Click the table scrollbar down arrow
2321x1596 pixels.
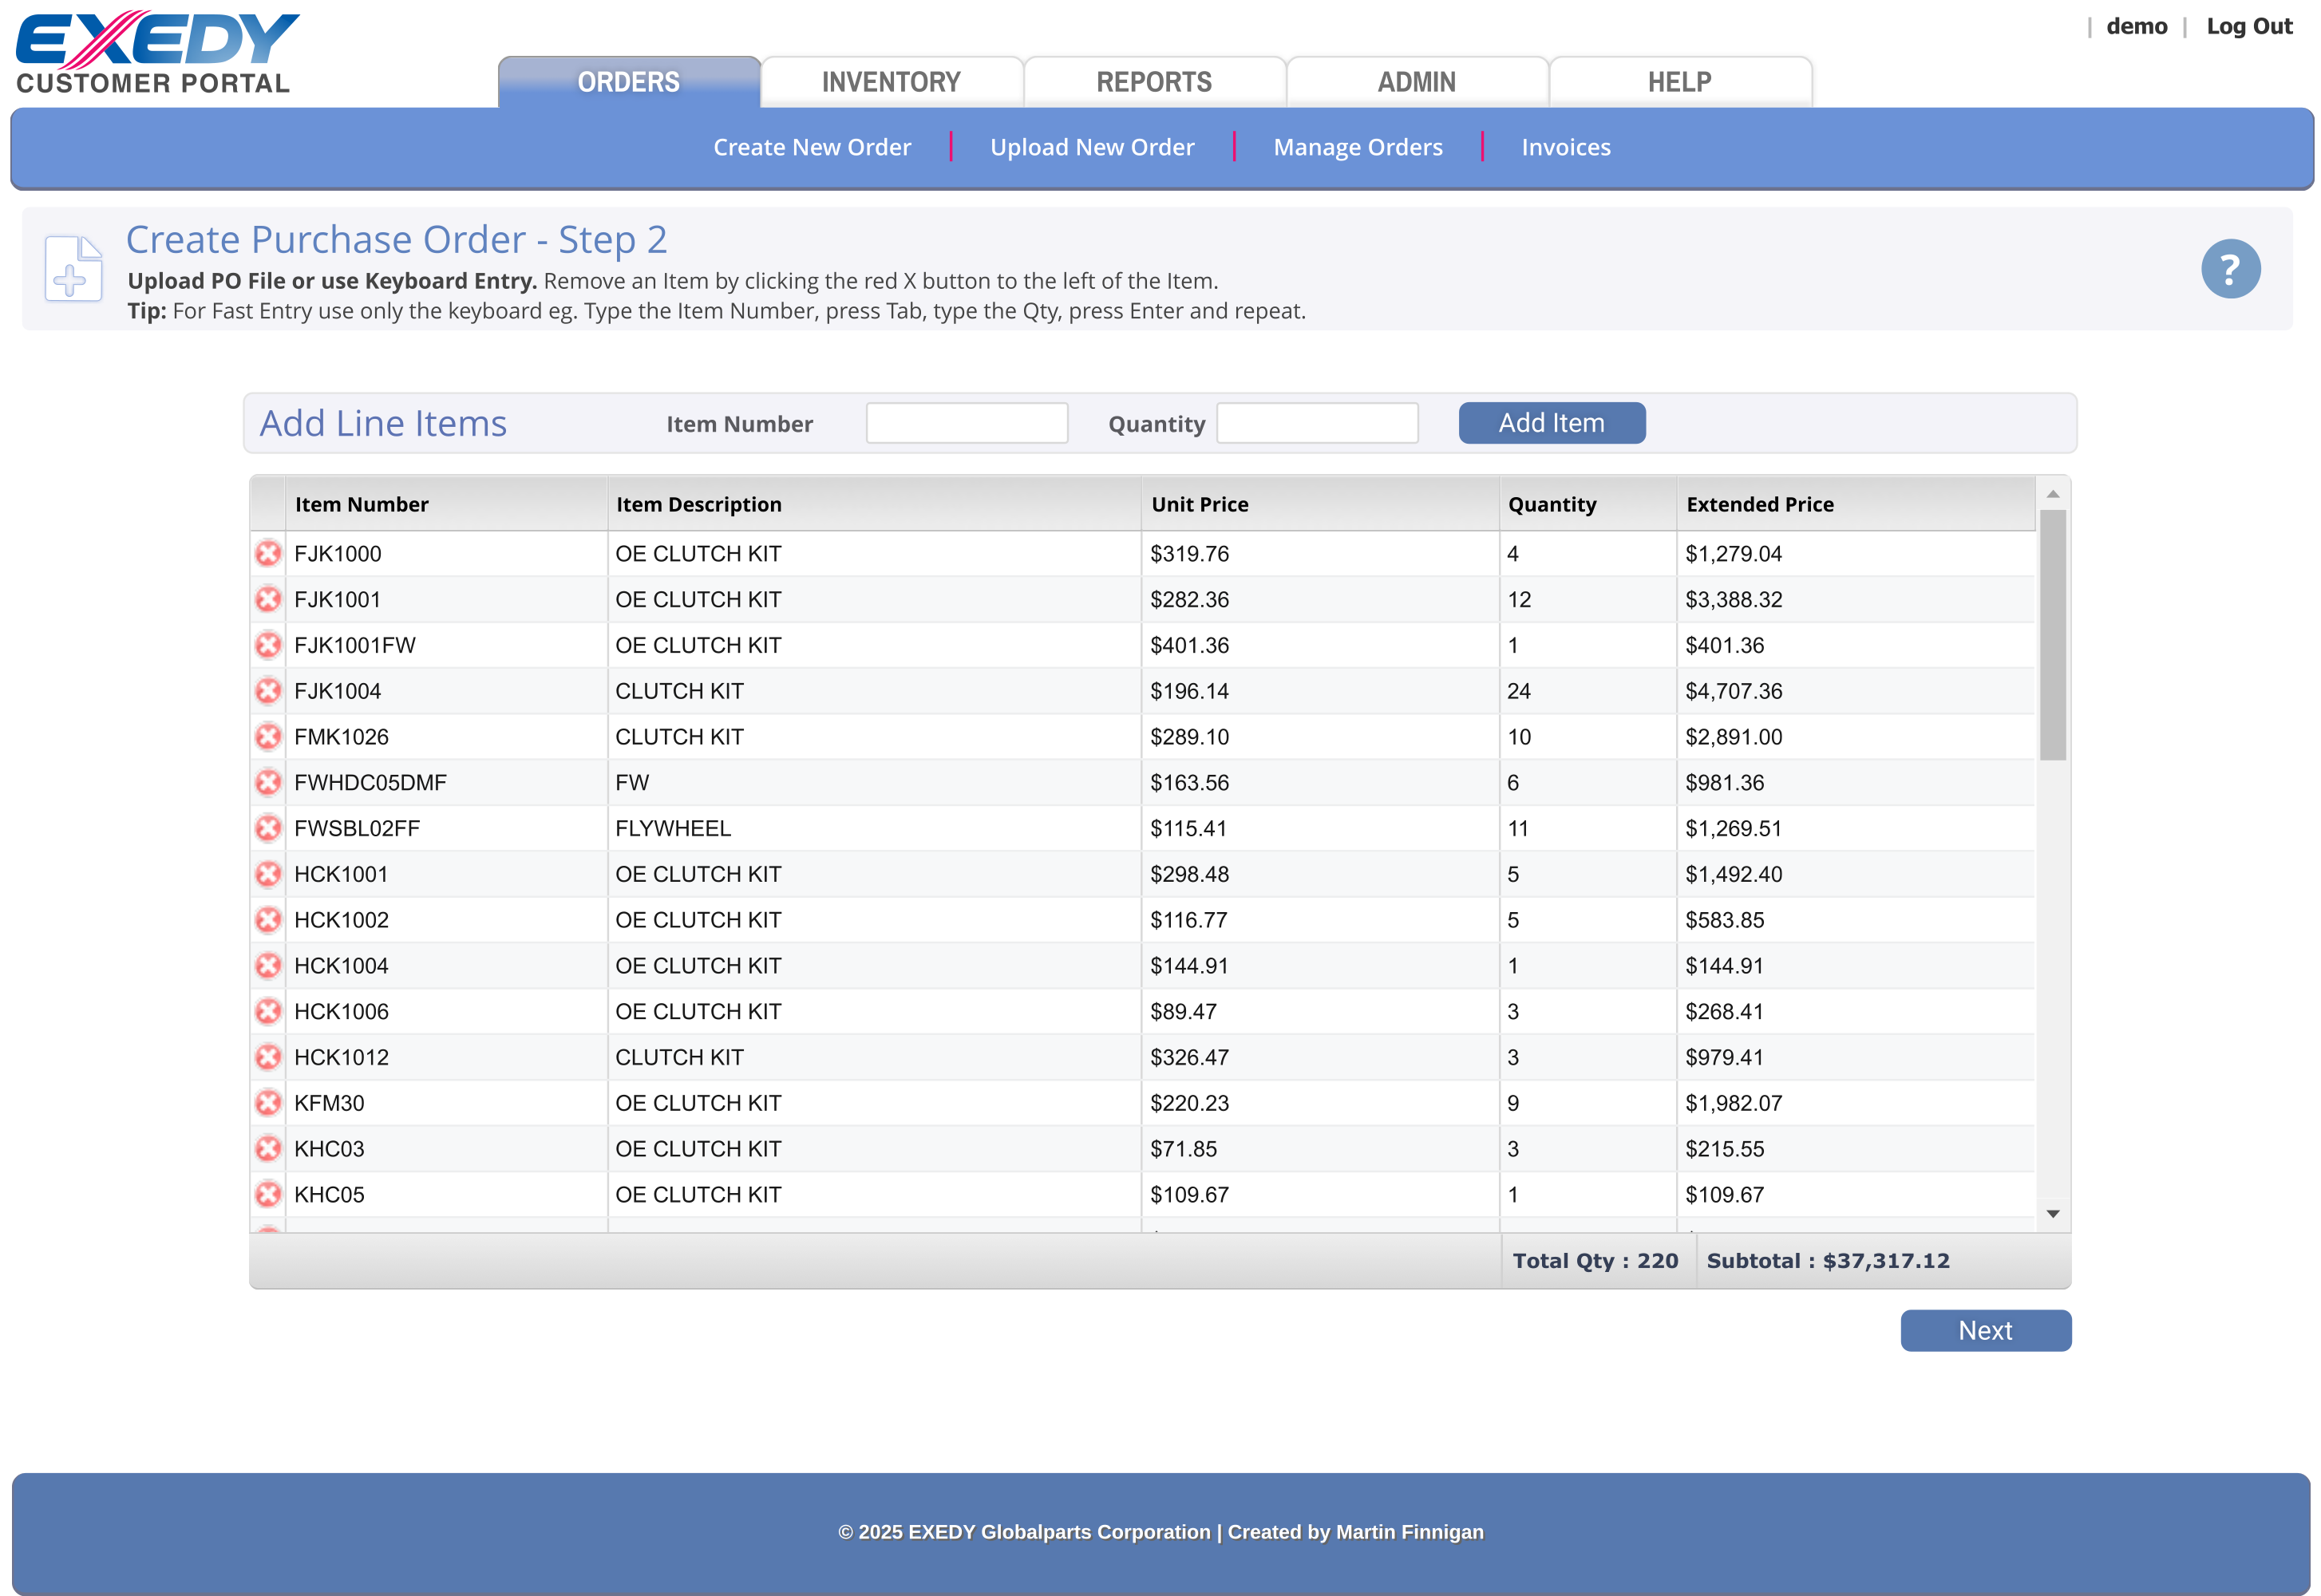point(2052,1213)
